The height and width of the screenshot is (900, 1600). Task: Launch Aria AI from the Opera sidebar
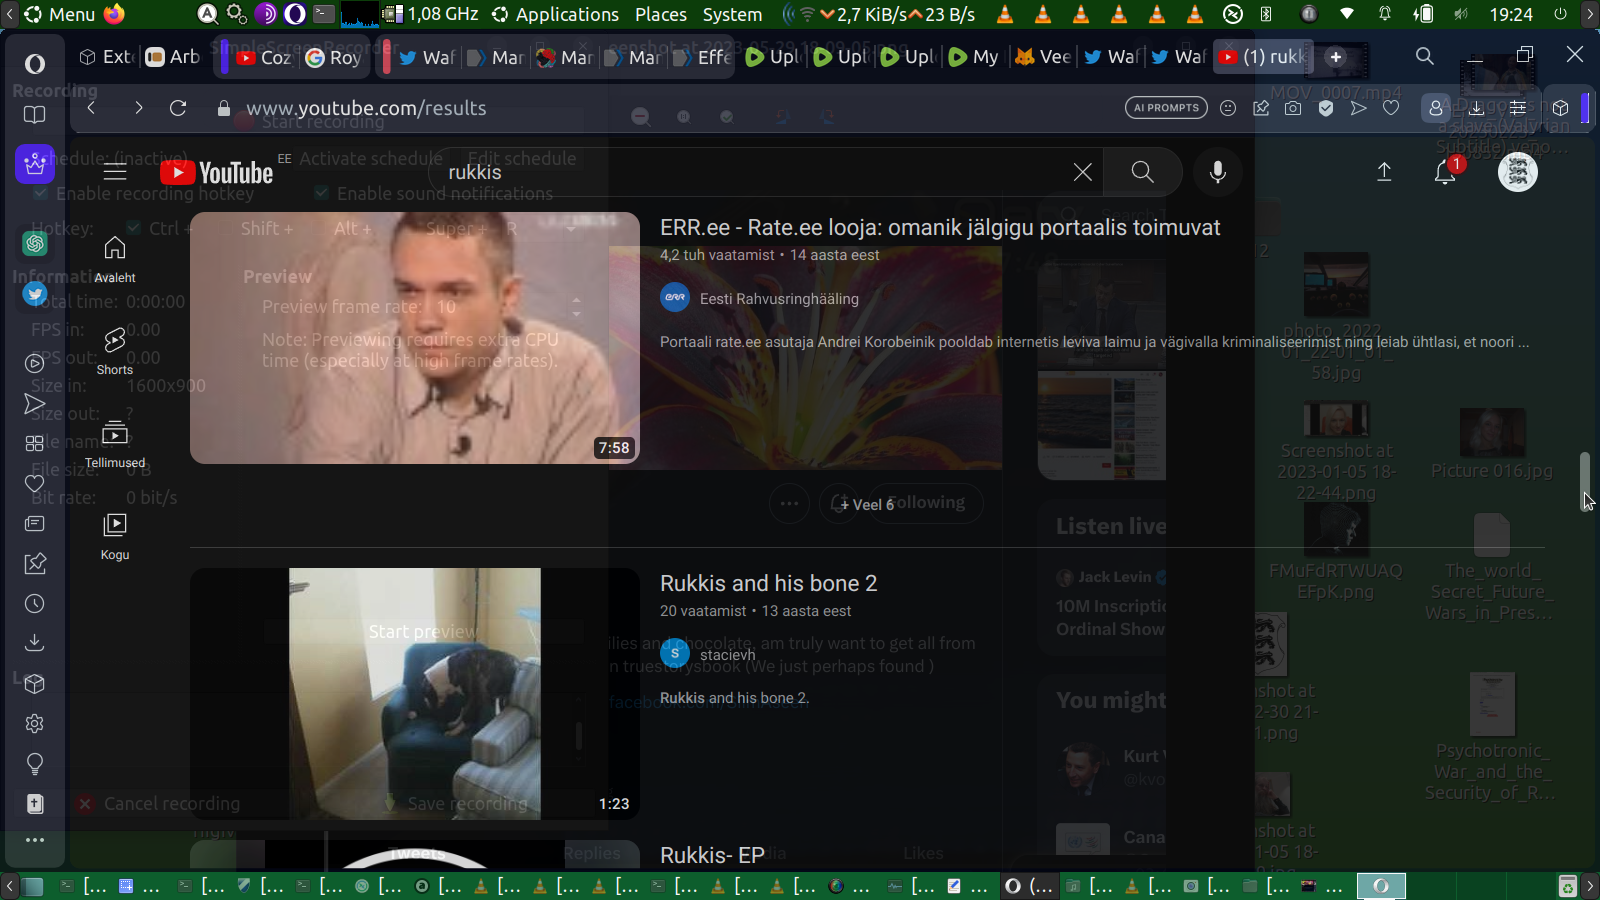(35, 163)
